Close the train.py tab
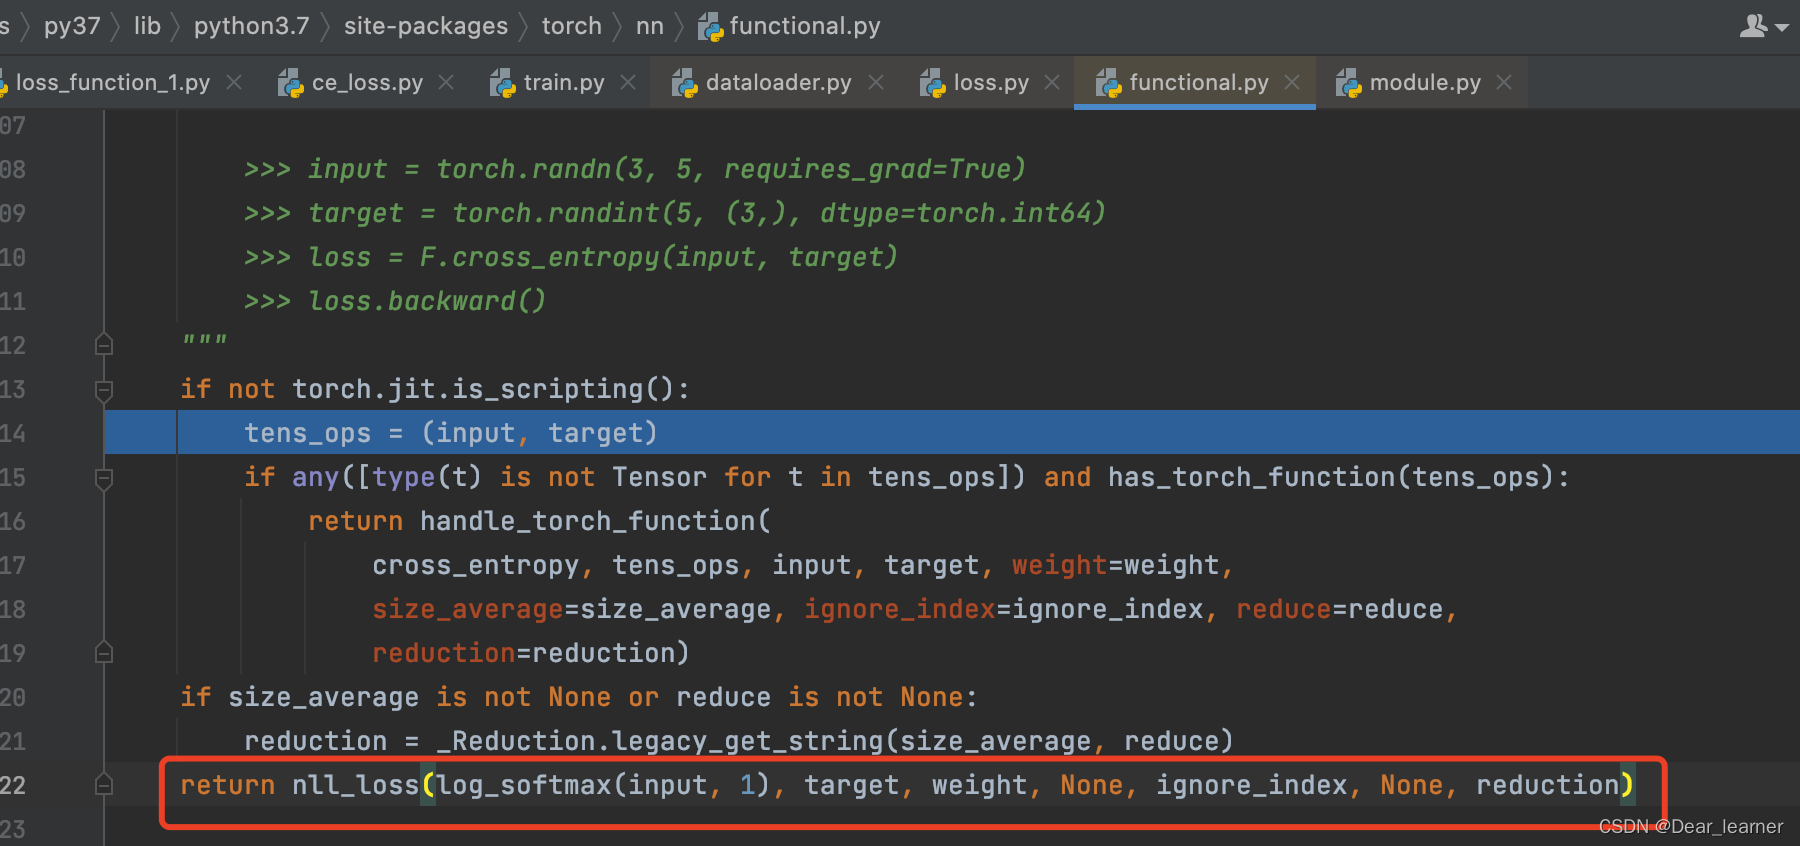This screenshot has height=846, width=1800. (628, 83)
